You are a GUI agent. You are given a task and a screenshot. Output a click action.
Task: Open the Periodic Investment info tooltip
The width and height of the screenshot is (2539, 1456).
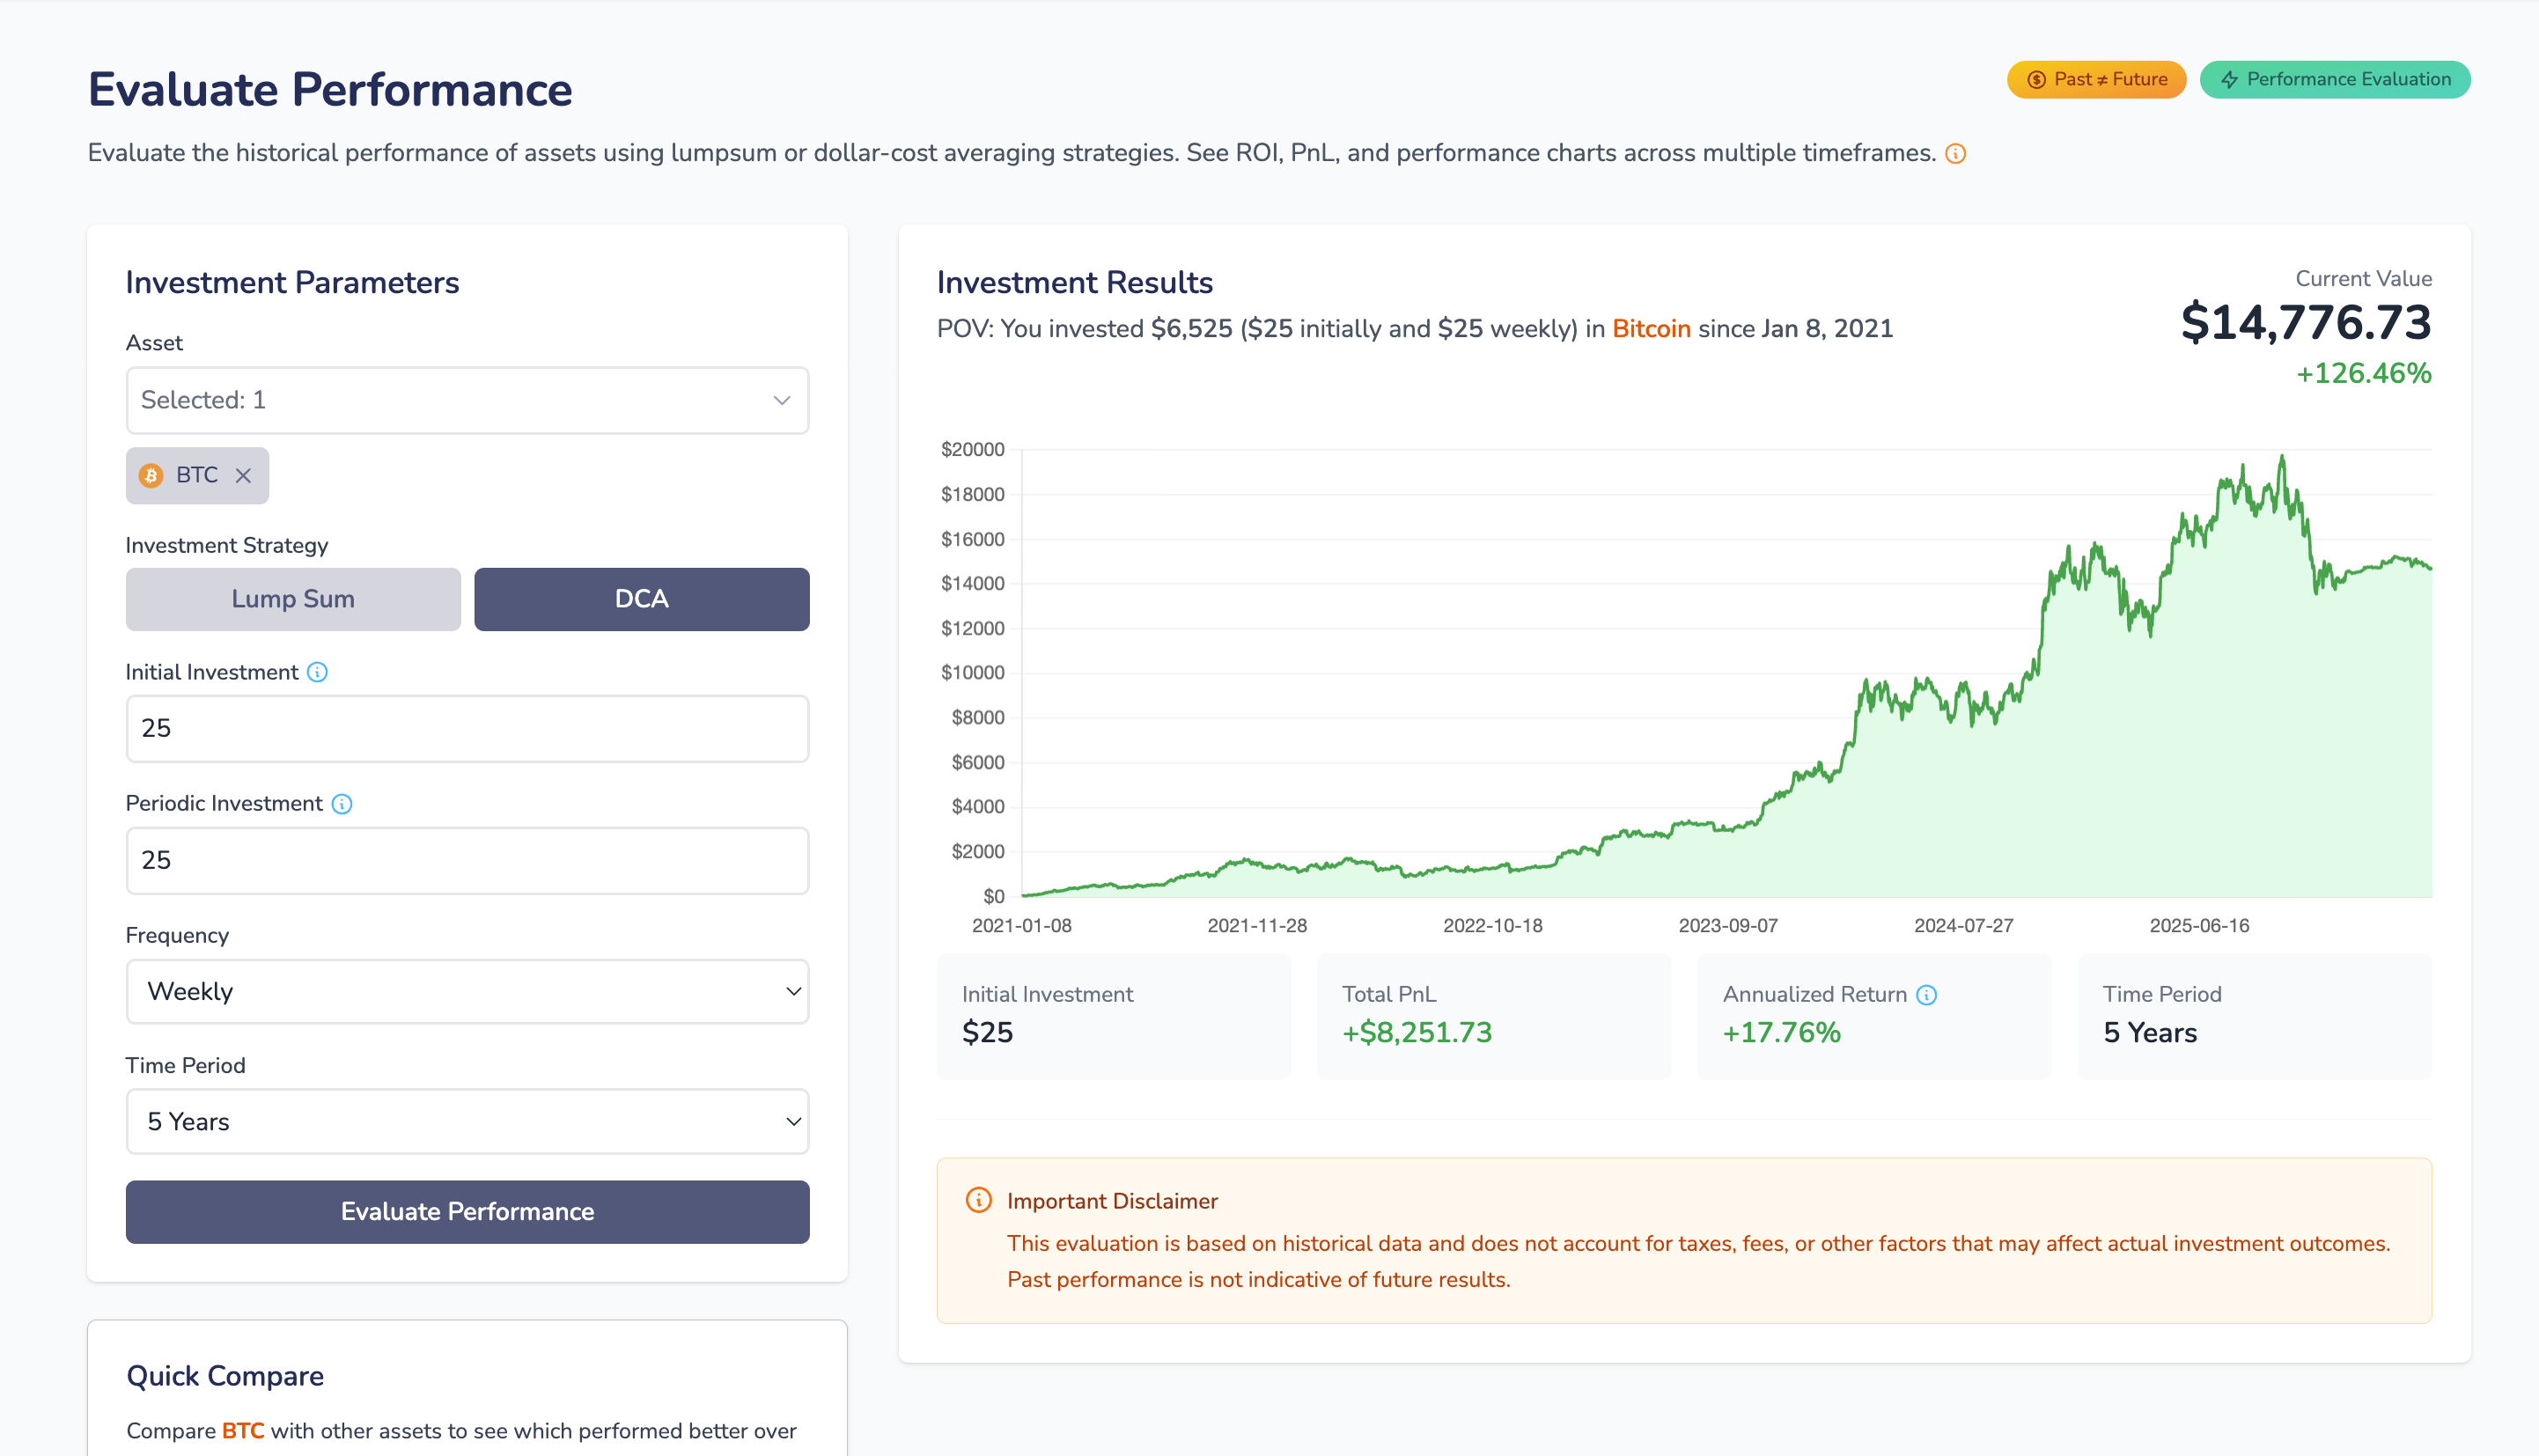(342, 803)
